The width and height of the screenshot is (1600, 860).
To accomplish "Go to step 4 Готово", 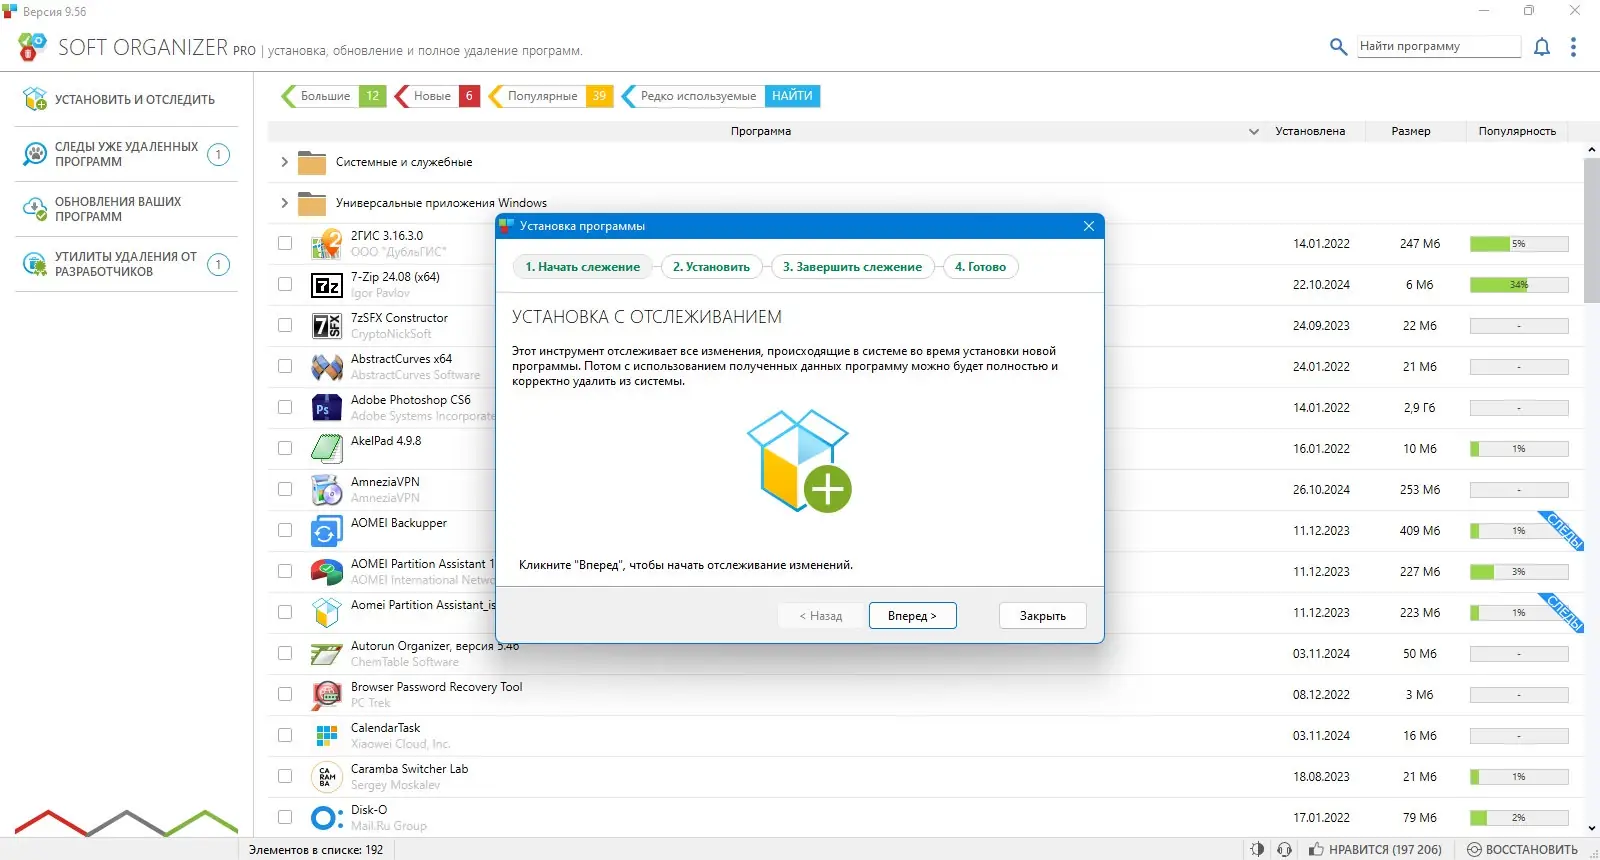I will [980, 267].
